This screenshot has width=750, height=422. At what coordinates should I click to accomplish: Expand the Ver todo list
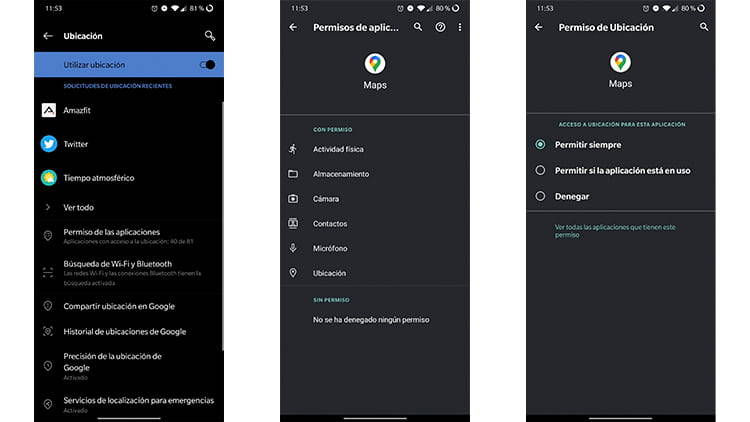[x=78, y=207]
